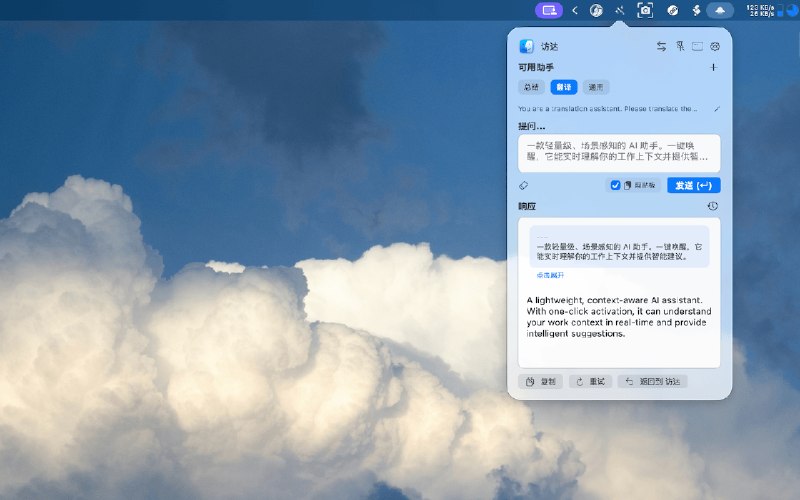Expand the quoted text via 点击展开 link
Screen dimensions: 800x500
coord(550,276)
